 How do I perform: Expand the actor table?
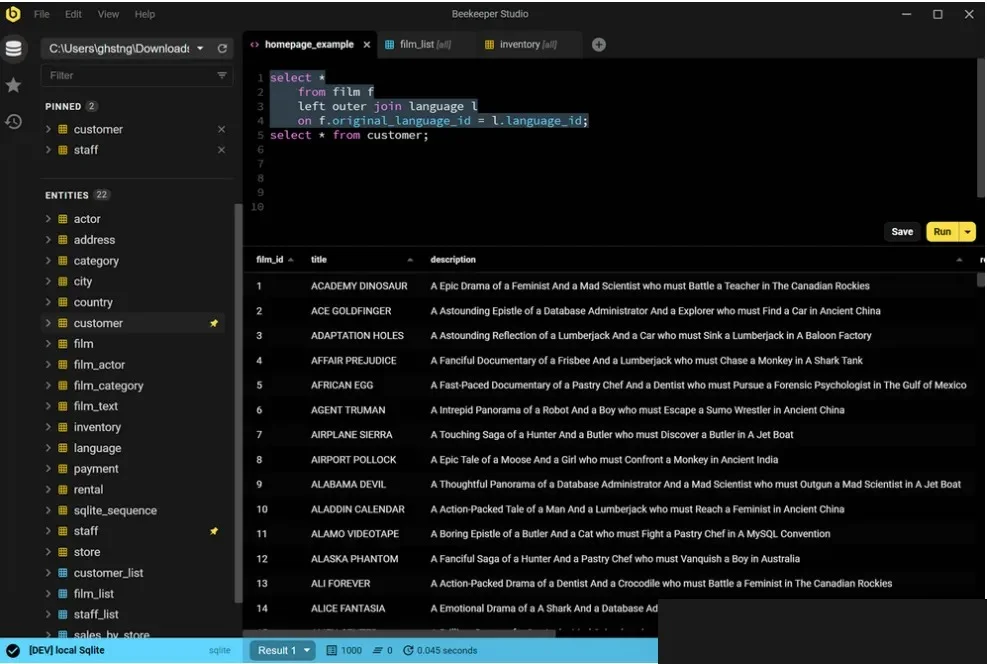(48, 218)
